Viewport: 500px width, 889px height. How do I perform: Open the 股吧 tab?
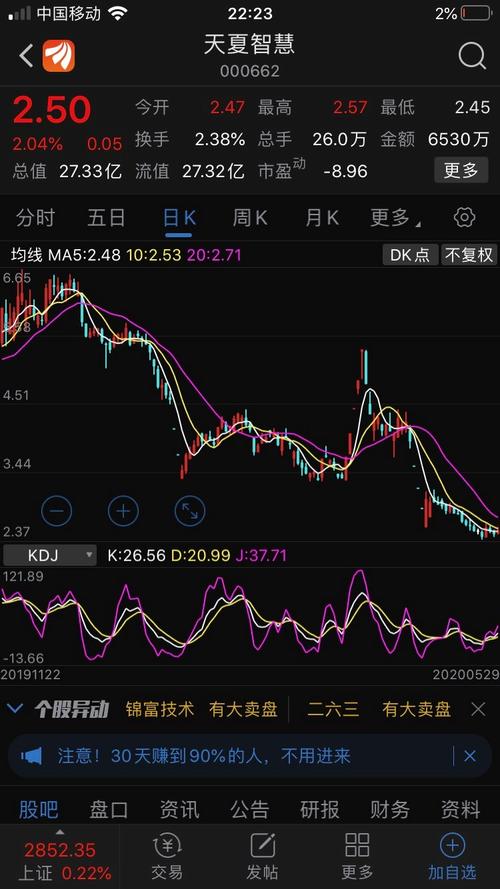[x=39, y=810]
